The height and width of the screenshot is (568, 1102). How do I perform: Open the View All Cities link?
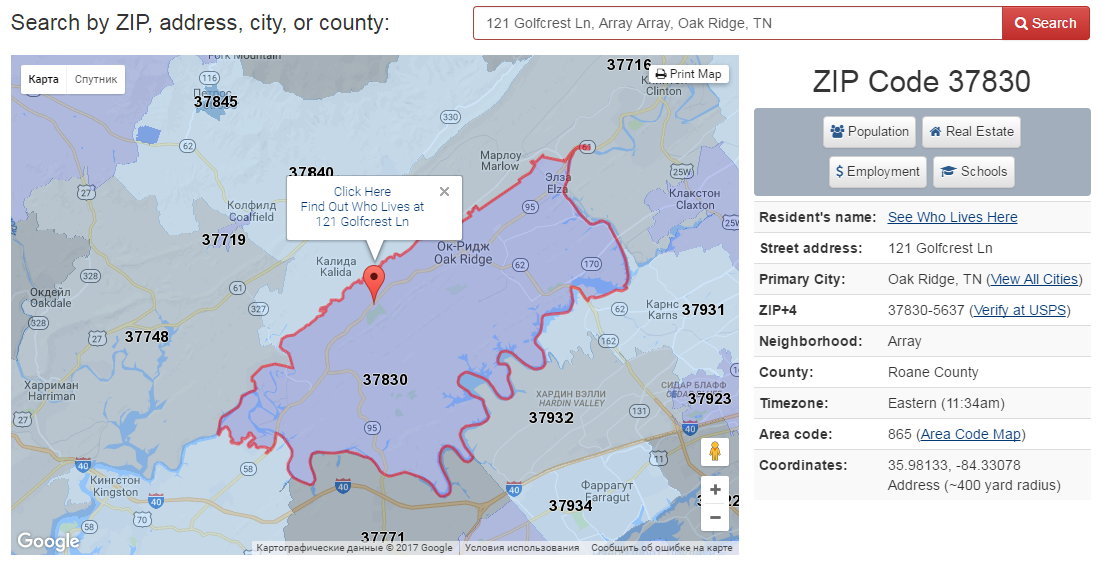click(x=1034, y=279)
